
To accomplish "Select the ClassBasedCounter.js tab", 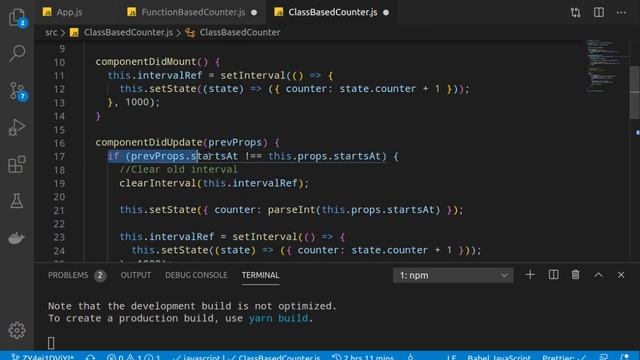I will coord(333,12).
